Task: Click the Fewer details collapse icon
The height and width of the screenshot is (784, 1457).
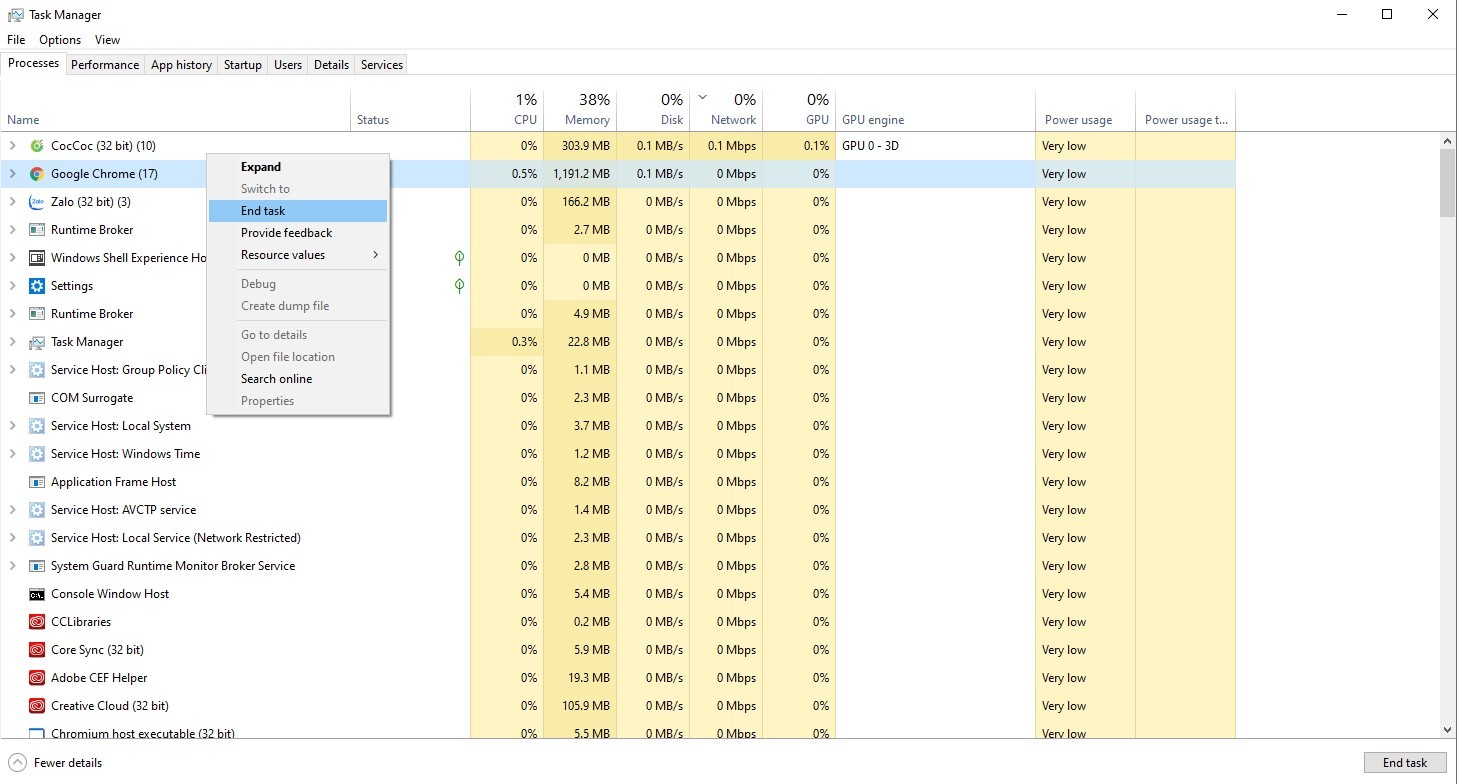Action: click(x=16, y=762)
